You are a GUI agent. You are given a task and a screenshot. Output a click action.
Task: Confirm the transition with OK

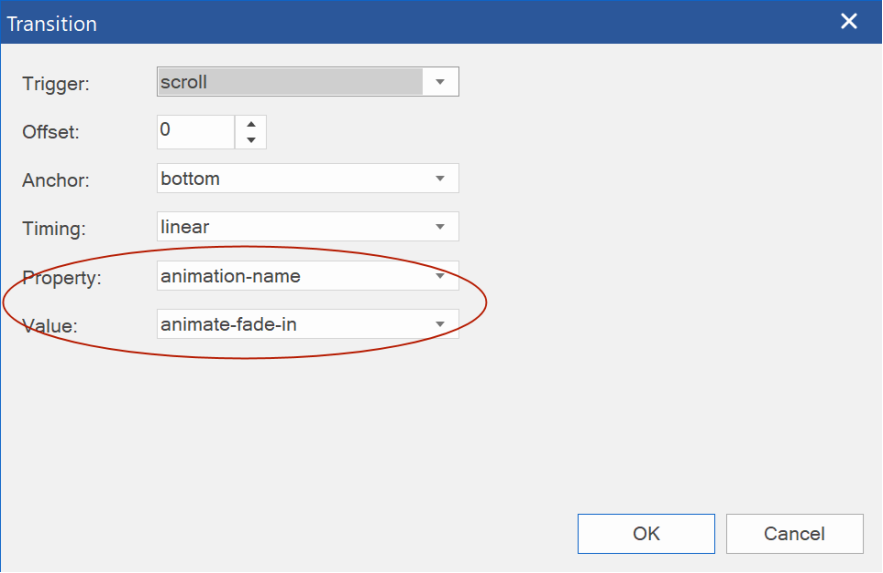pos(646,534)
